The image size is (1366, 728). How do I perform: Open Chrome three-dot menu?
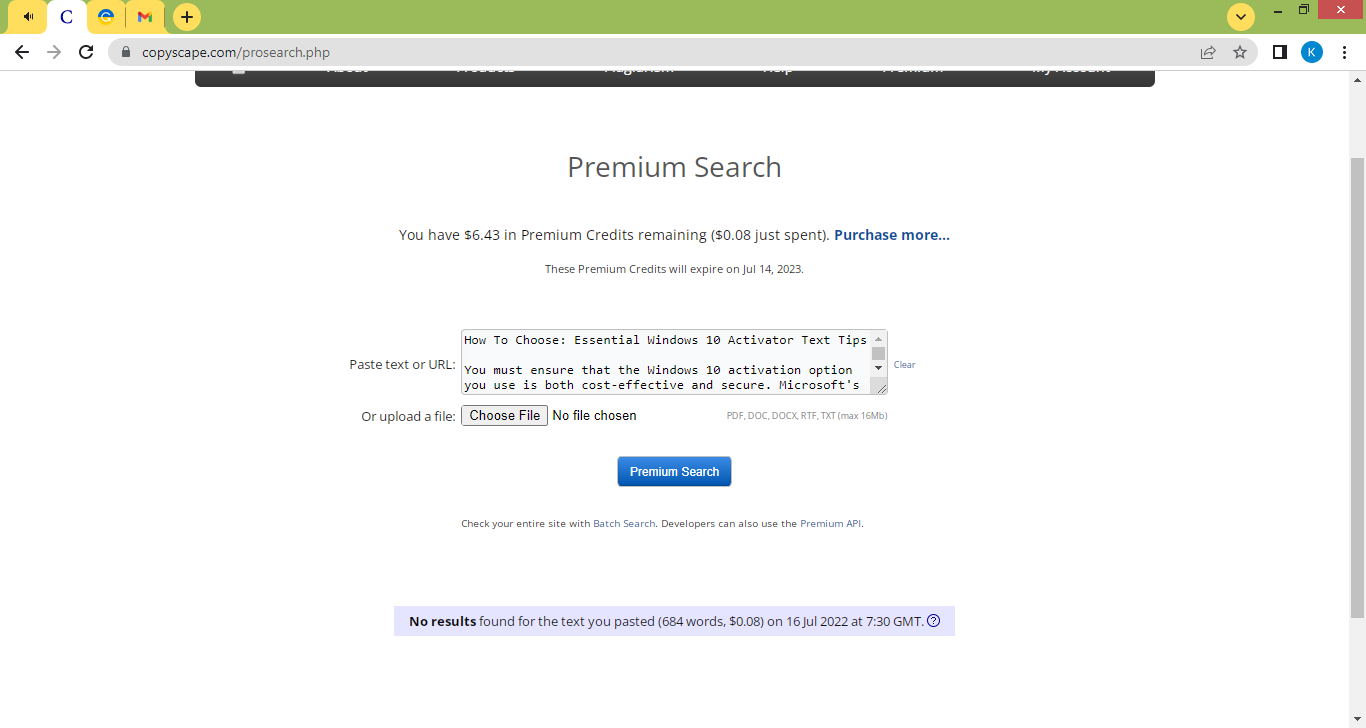(x=1345, y=52)
